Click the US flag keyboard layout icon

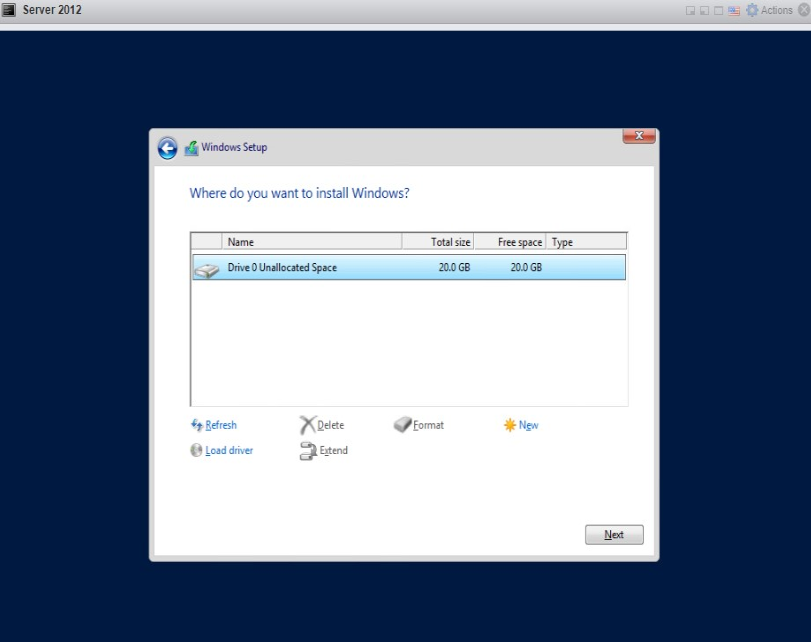coord(734,11)
